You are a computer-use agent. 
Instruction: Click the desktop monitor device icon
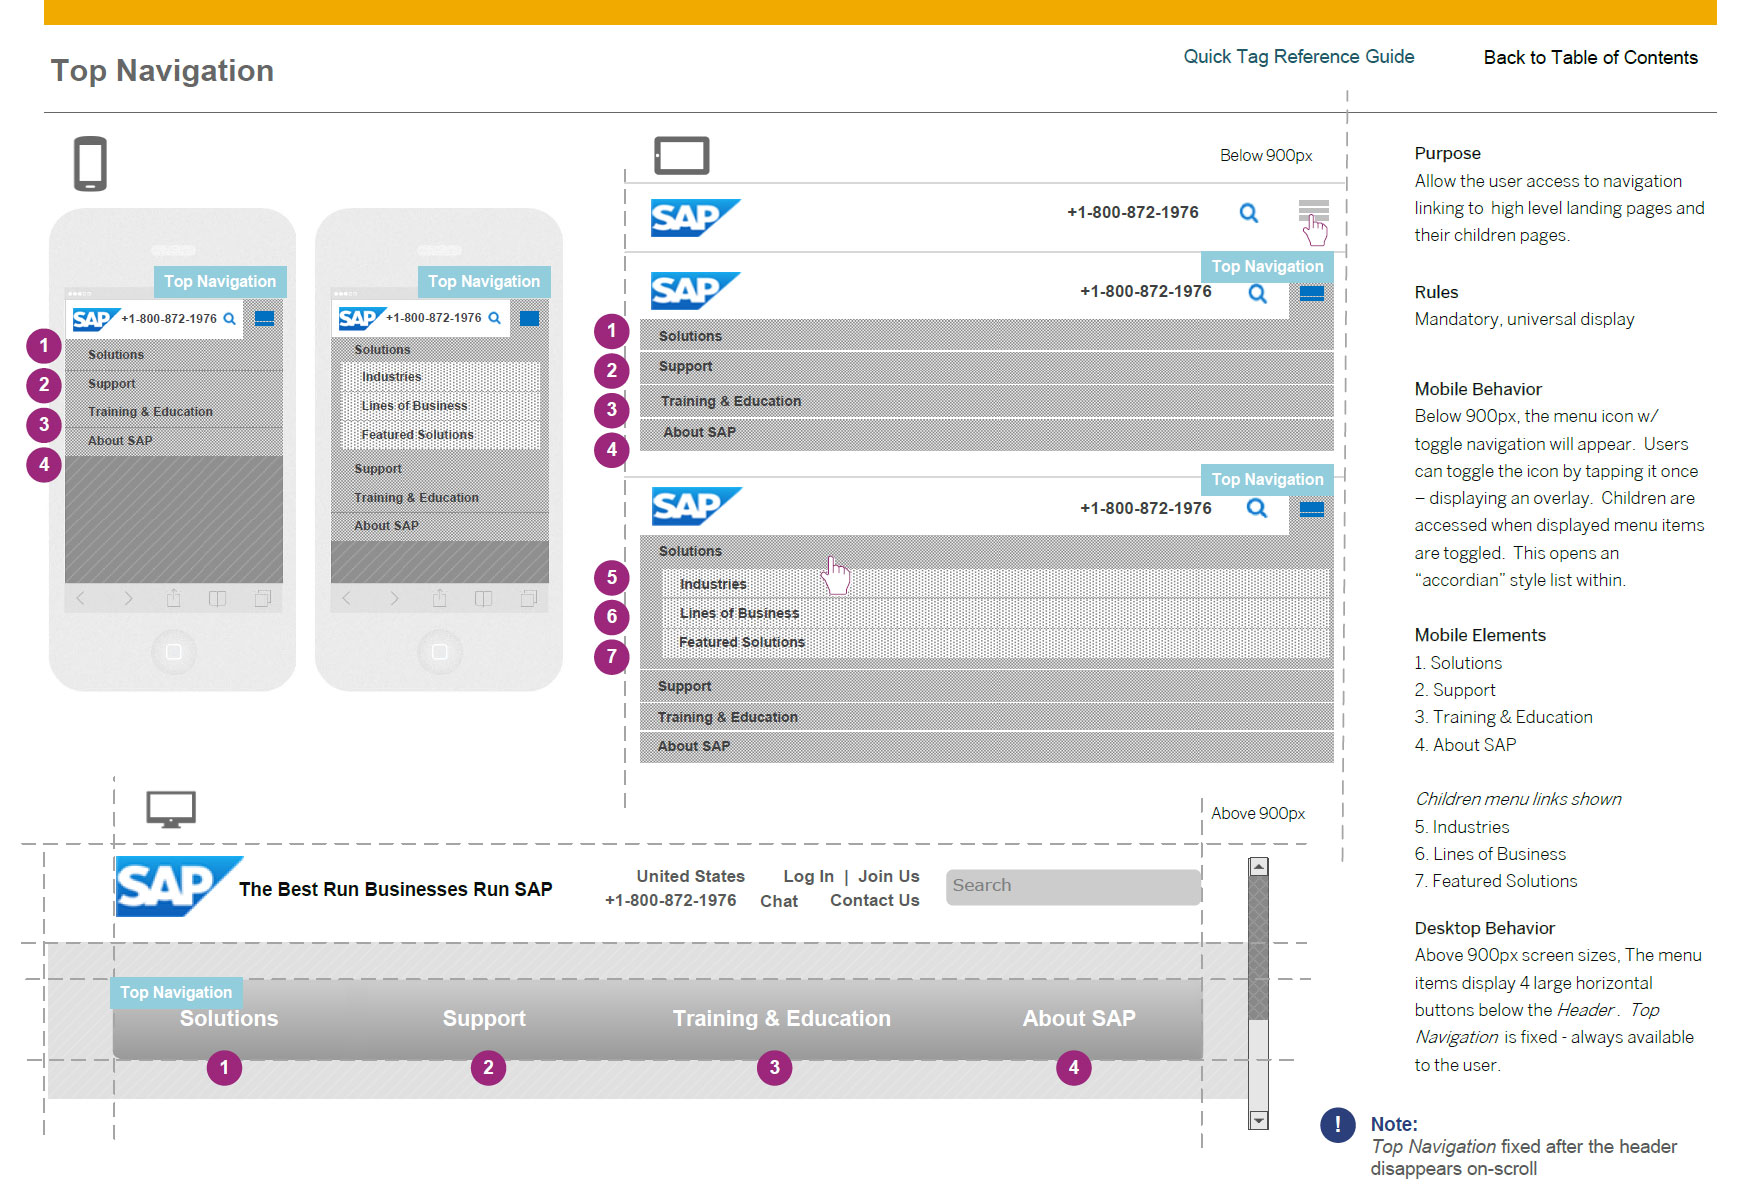171,809
